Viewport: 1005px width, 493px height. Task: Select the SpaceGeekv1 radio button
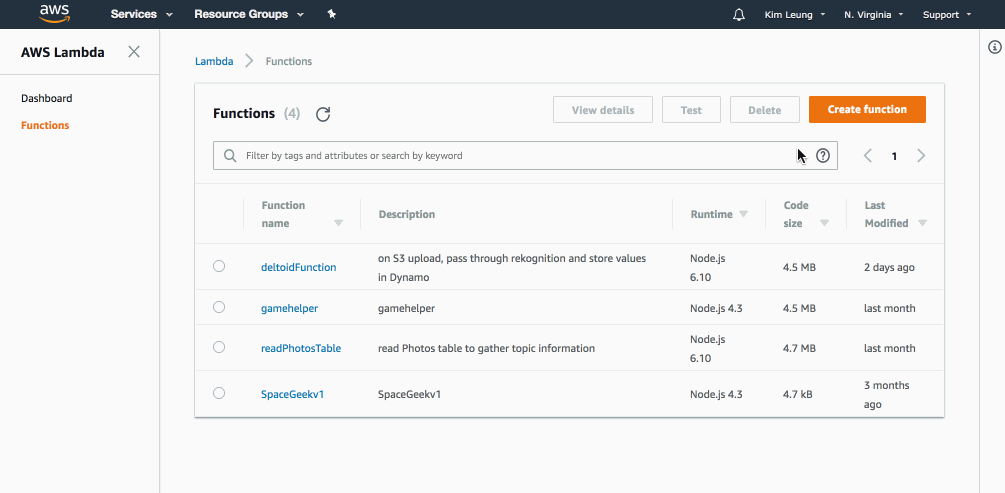pyautogui.click(x=219, y=393)
